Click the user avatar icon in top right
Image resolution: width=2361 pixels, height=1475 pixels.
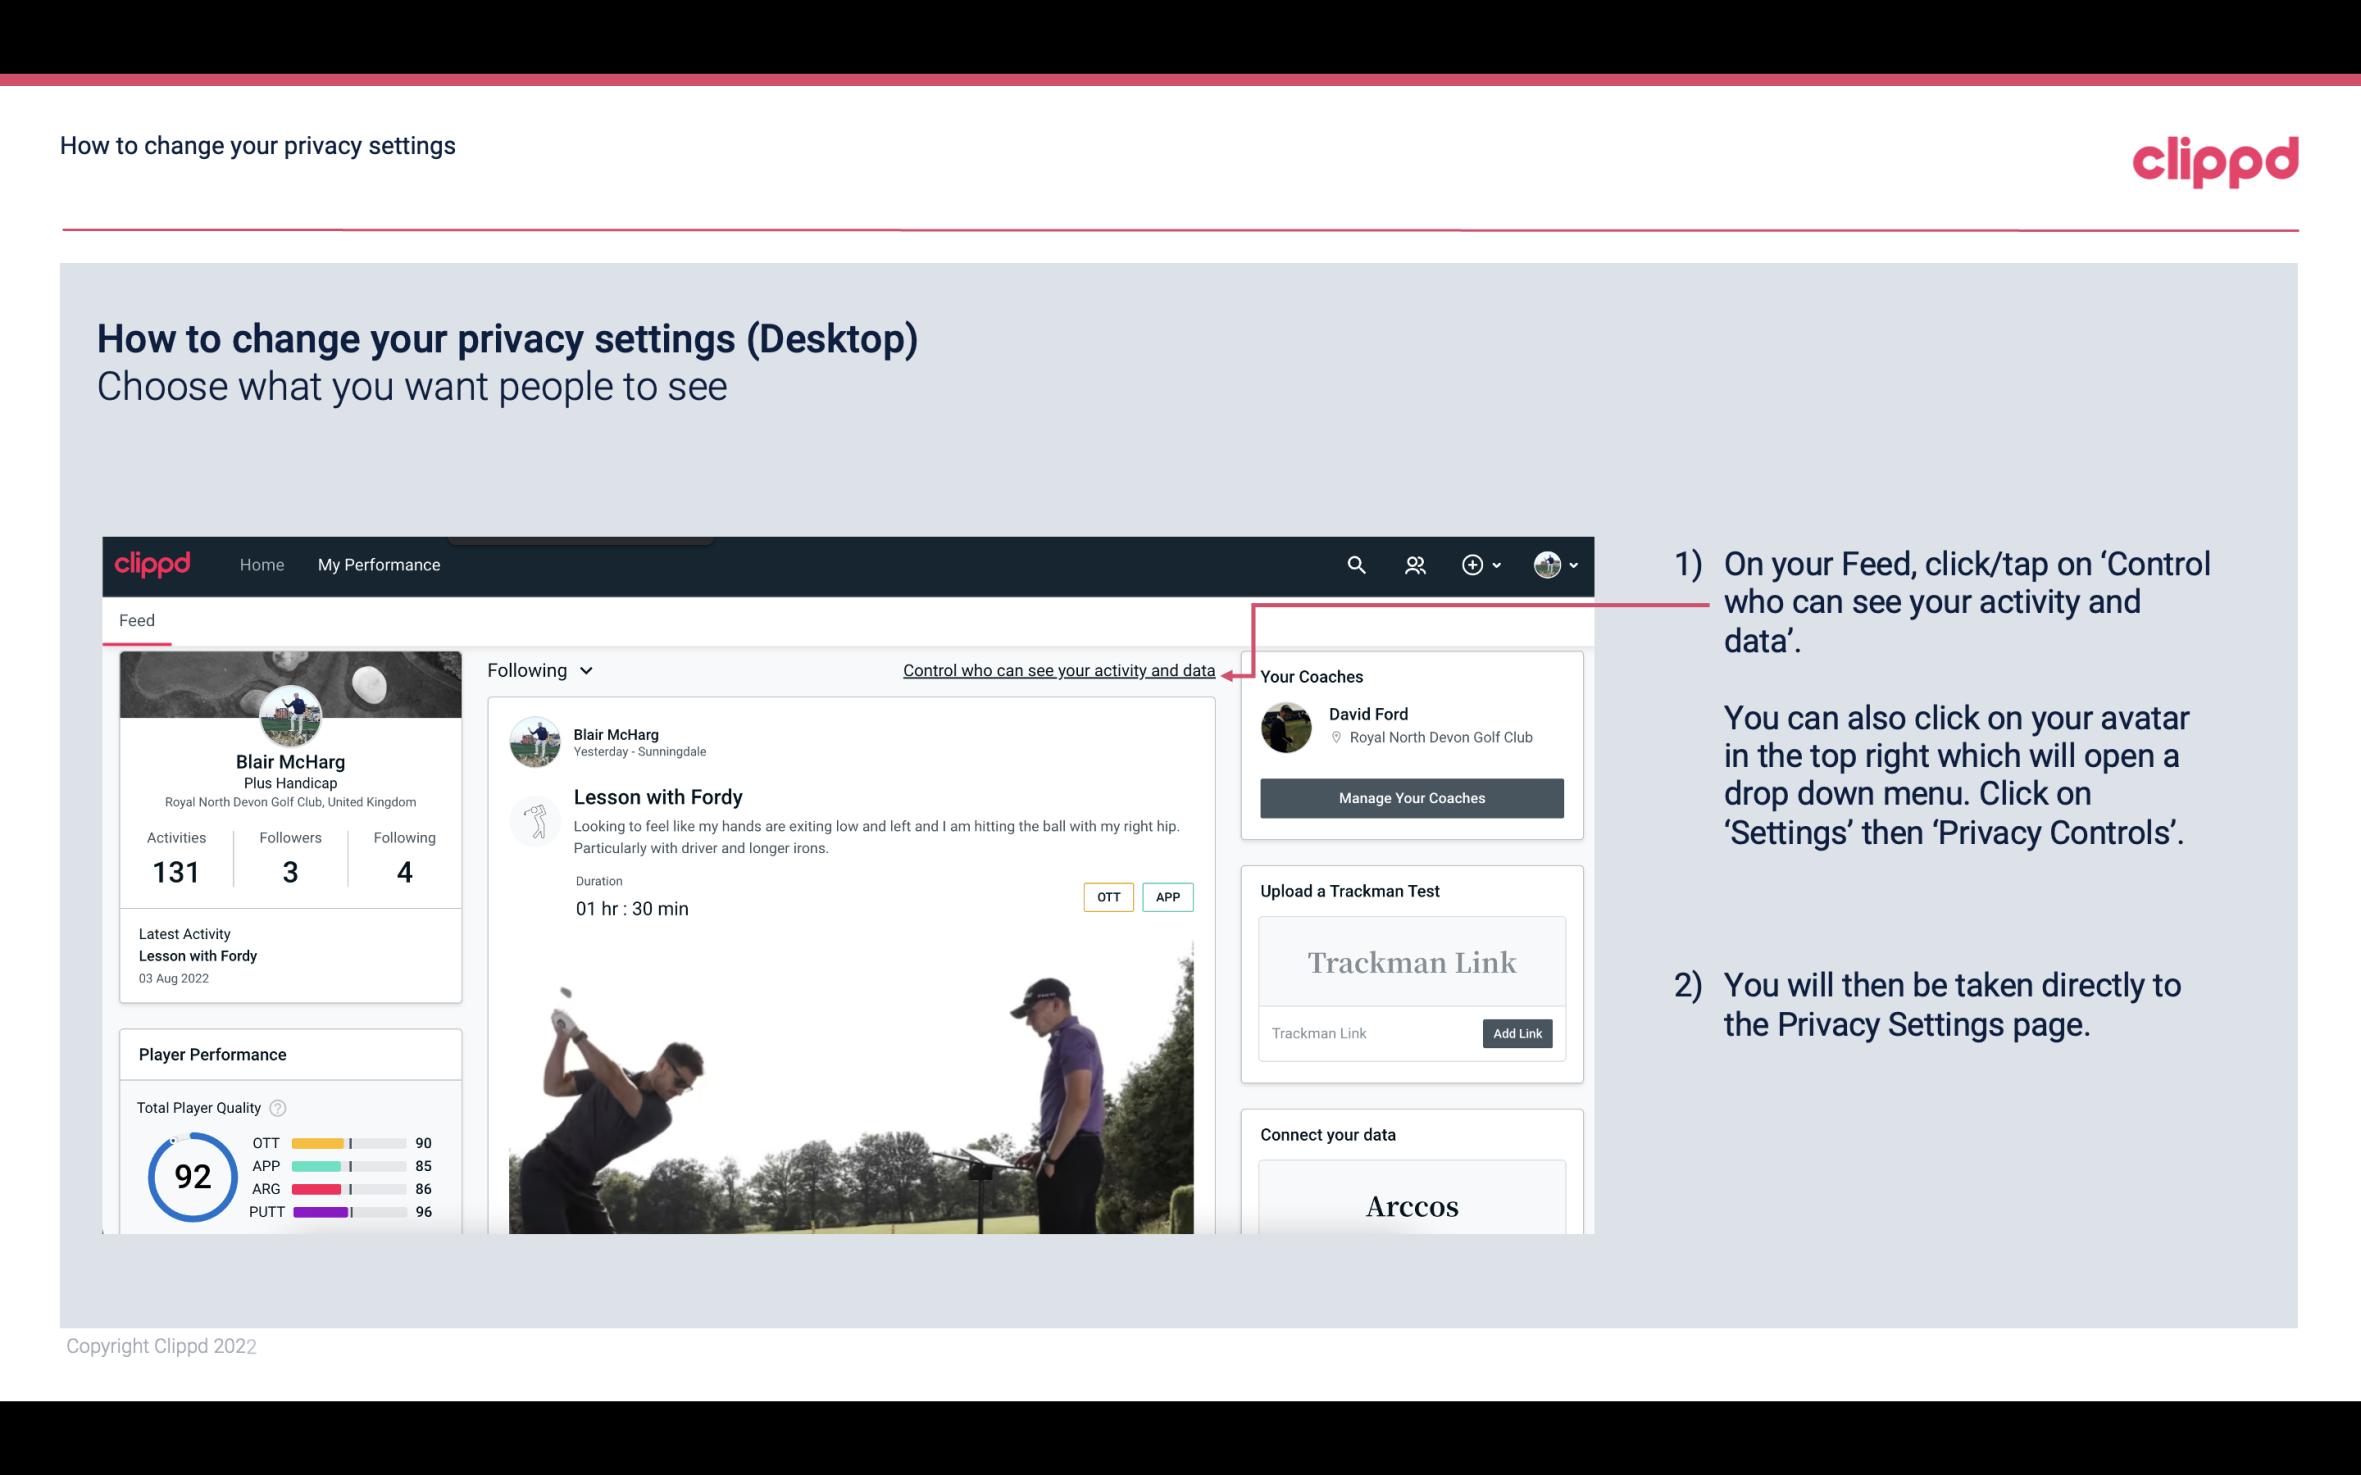pos(1546,564)
